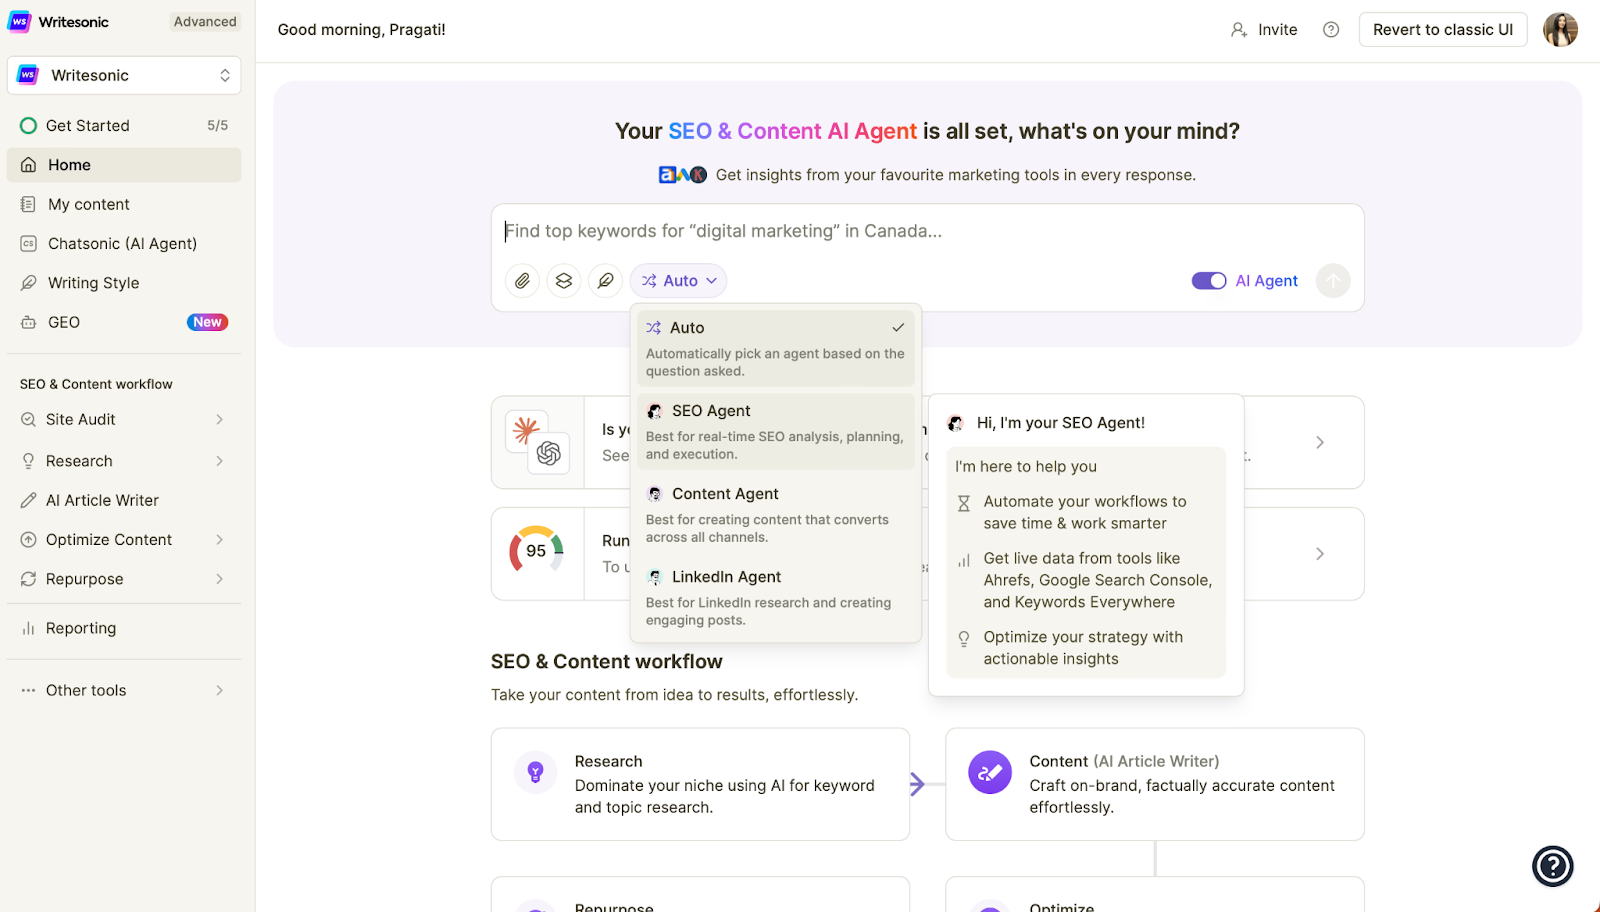Click Revert to classic UI button
This screenshot has width=1600, height=912.
[1443, 30]
